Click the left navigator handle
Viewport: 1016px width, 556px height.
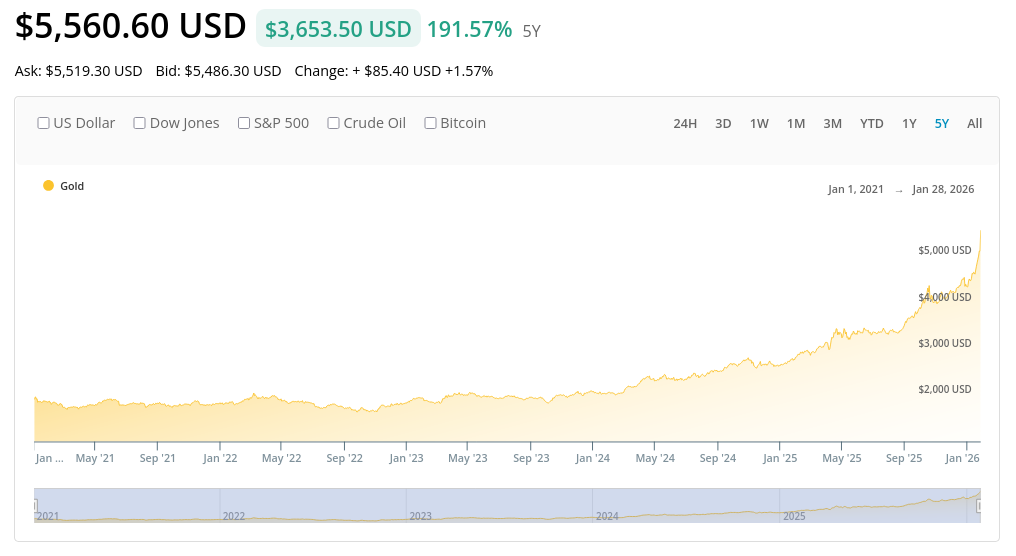(35, 506)
